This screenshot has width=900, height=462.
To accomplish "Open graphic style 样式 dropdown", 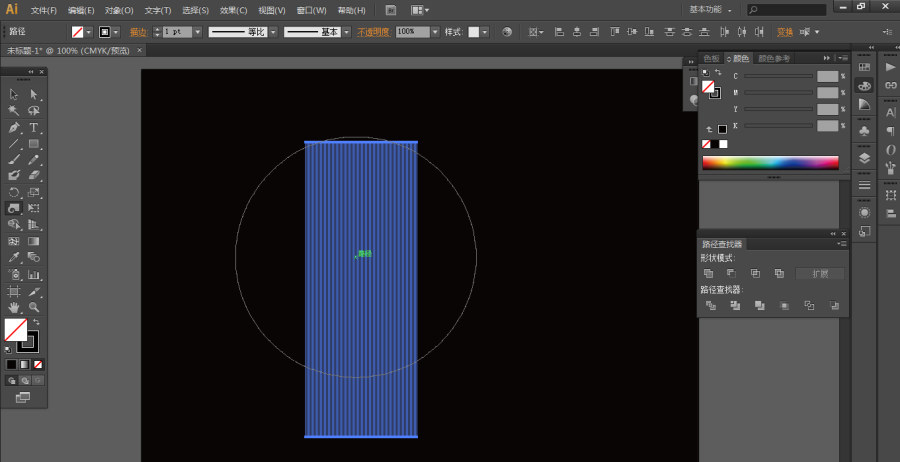I will (485, 32).
